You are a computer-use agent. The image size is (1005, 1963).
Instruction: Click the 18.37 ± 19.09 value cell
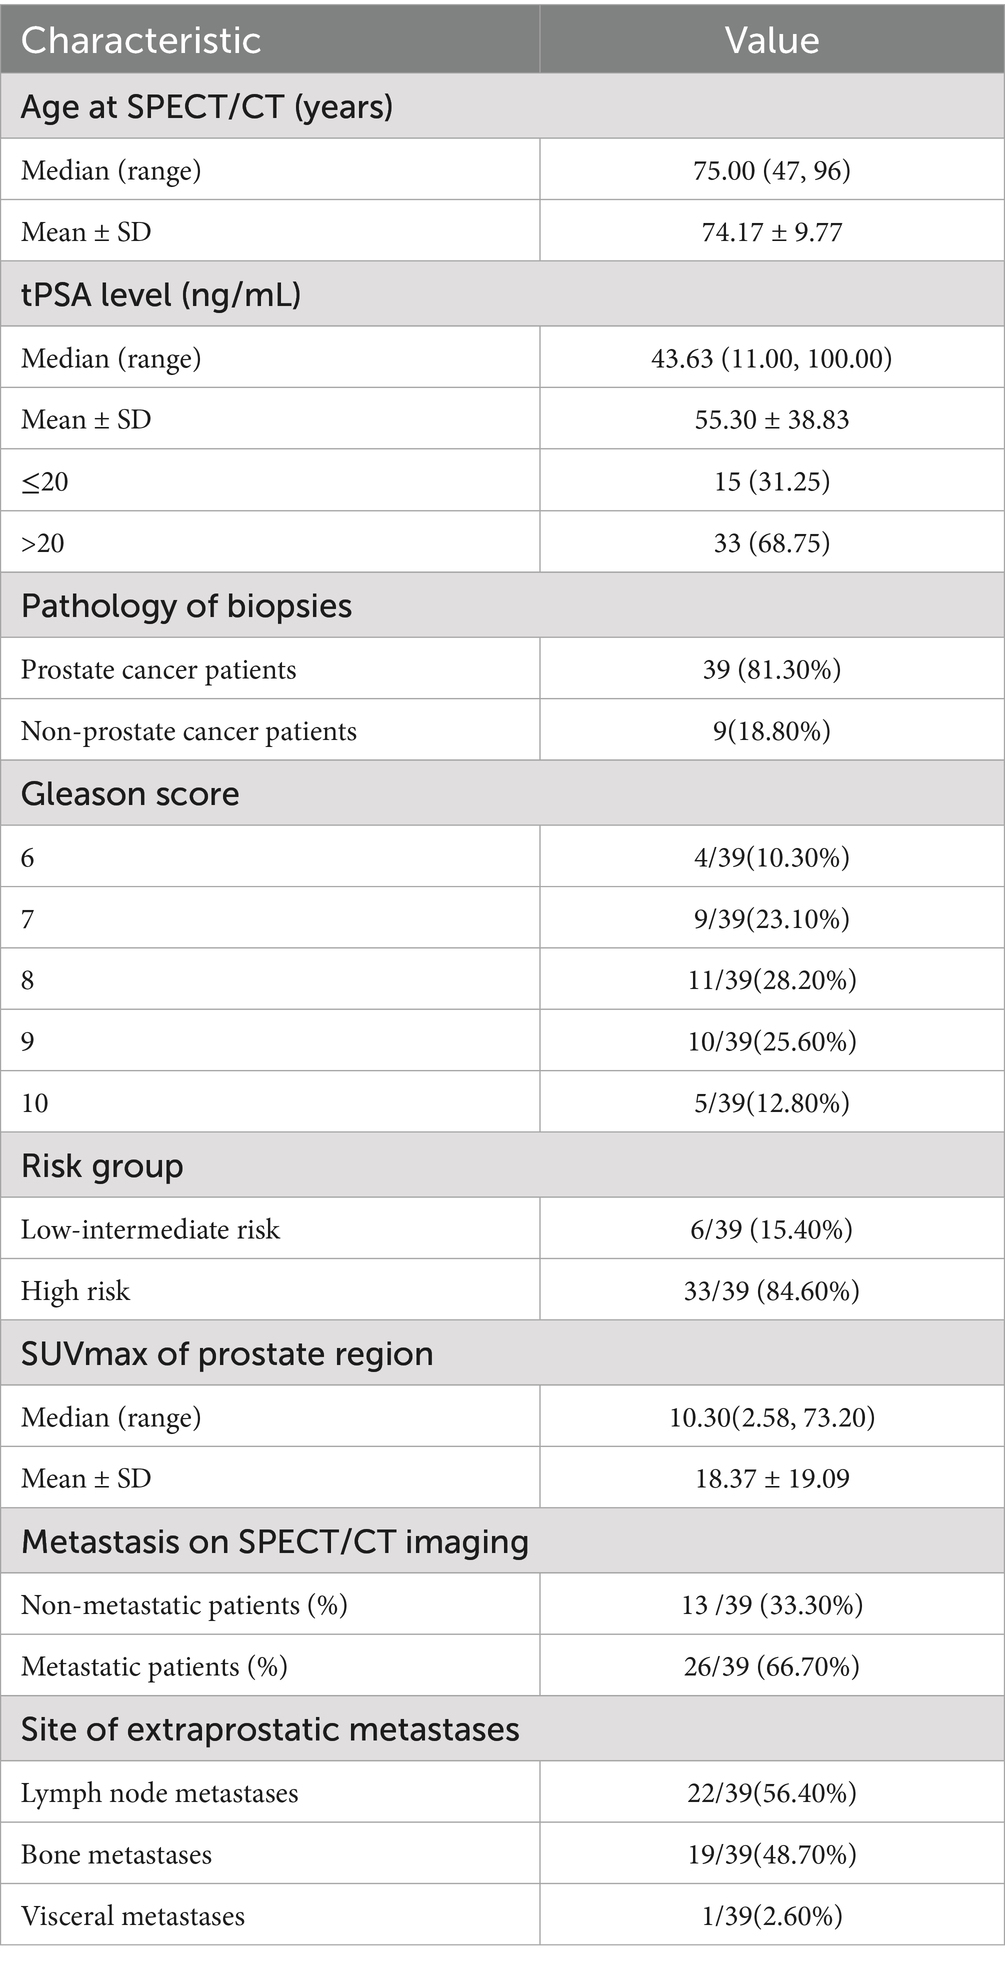click(771, 1478)
